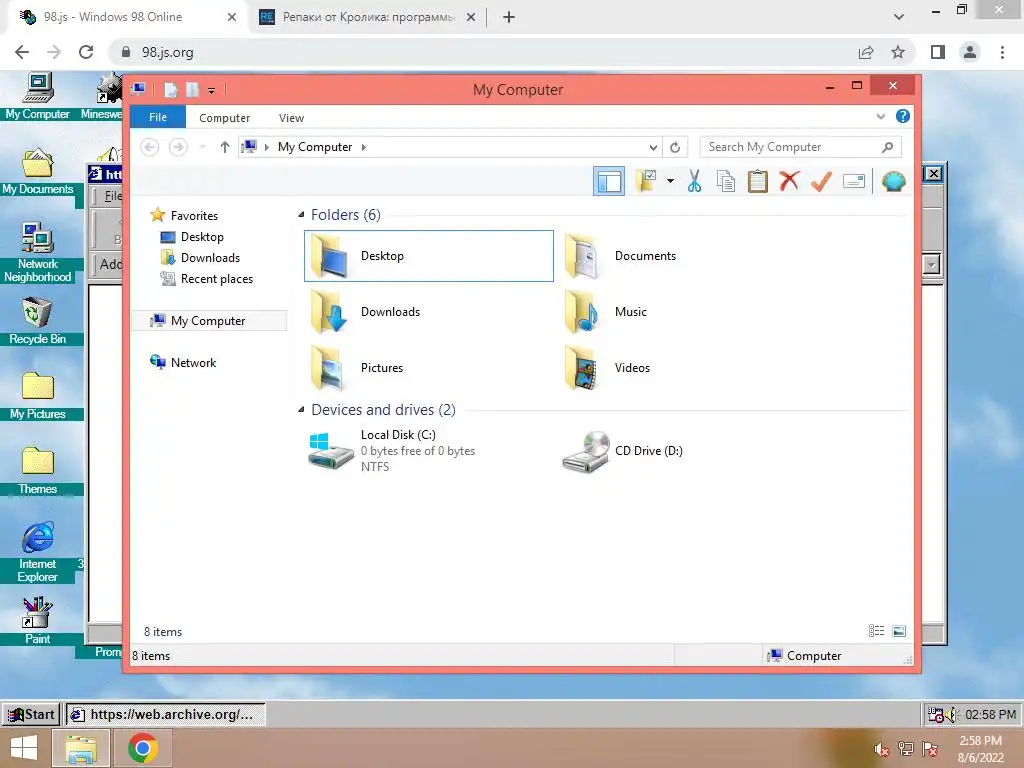Click the search magnifier icon
1024x768 pixels.
[x=887, y=147]
